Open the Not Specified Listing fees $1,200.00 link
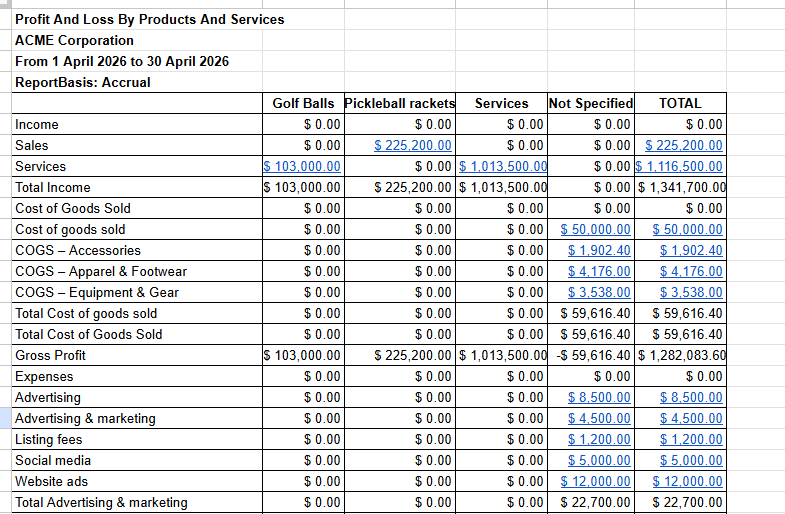 click(599, 439)
